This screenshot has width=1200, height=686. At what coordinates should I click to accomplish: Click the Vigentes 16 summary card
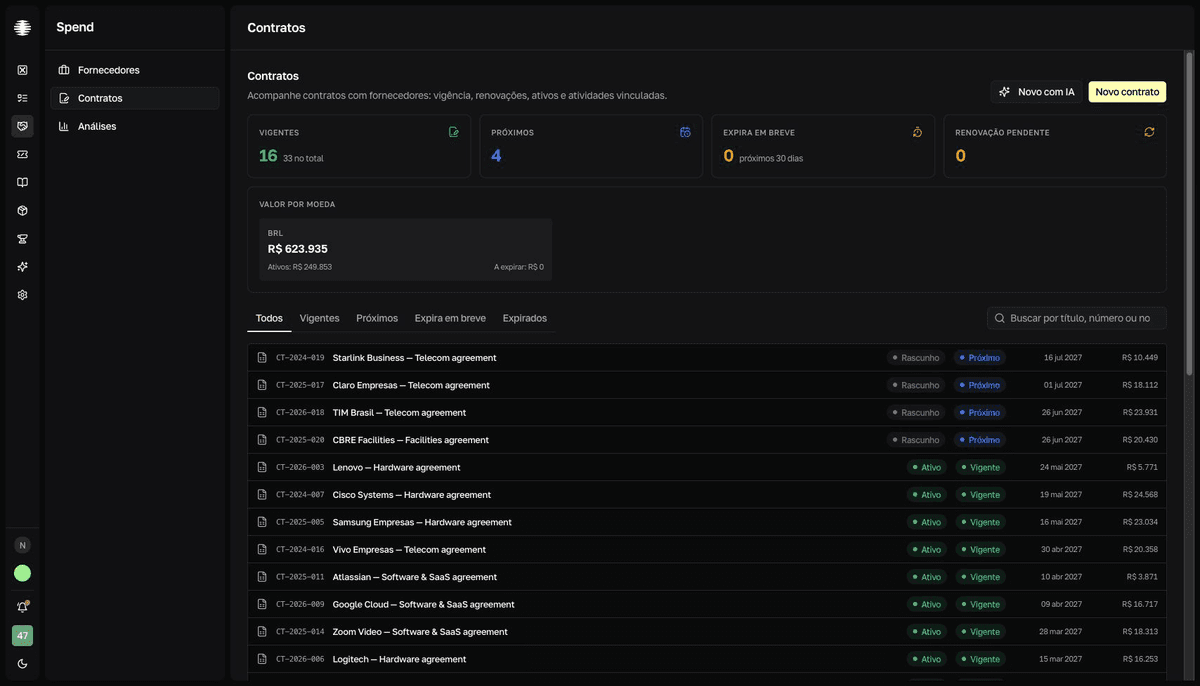coord(359,146)
